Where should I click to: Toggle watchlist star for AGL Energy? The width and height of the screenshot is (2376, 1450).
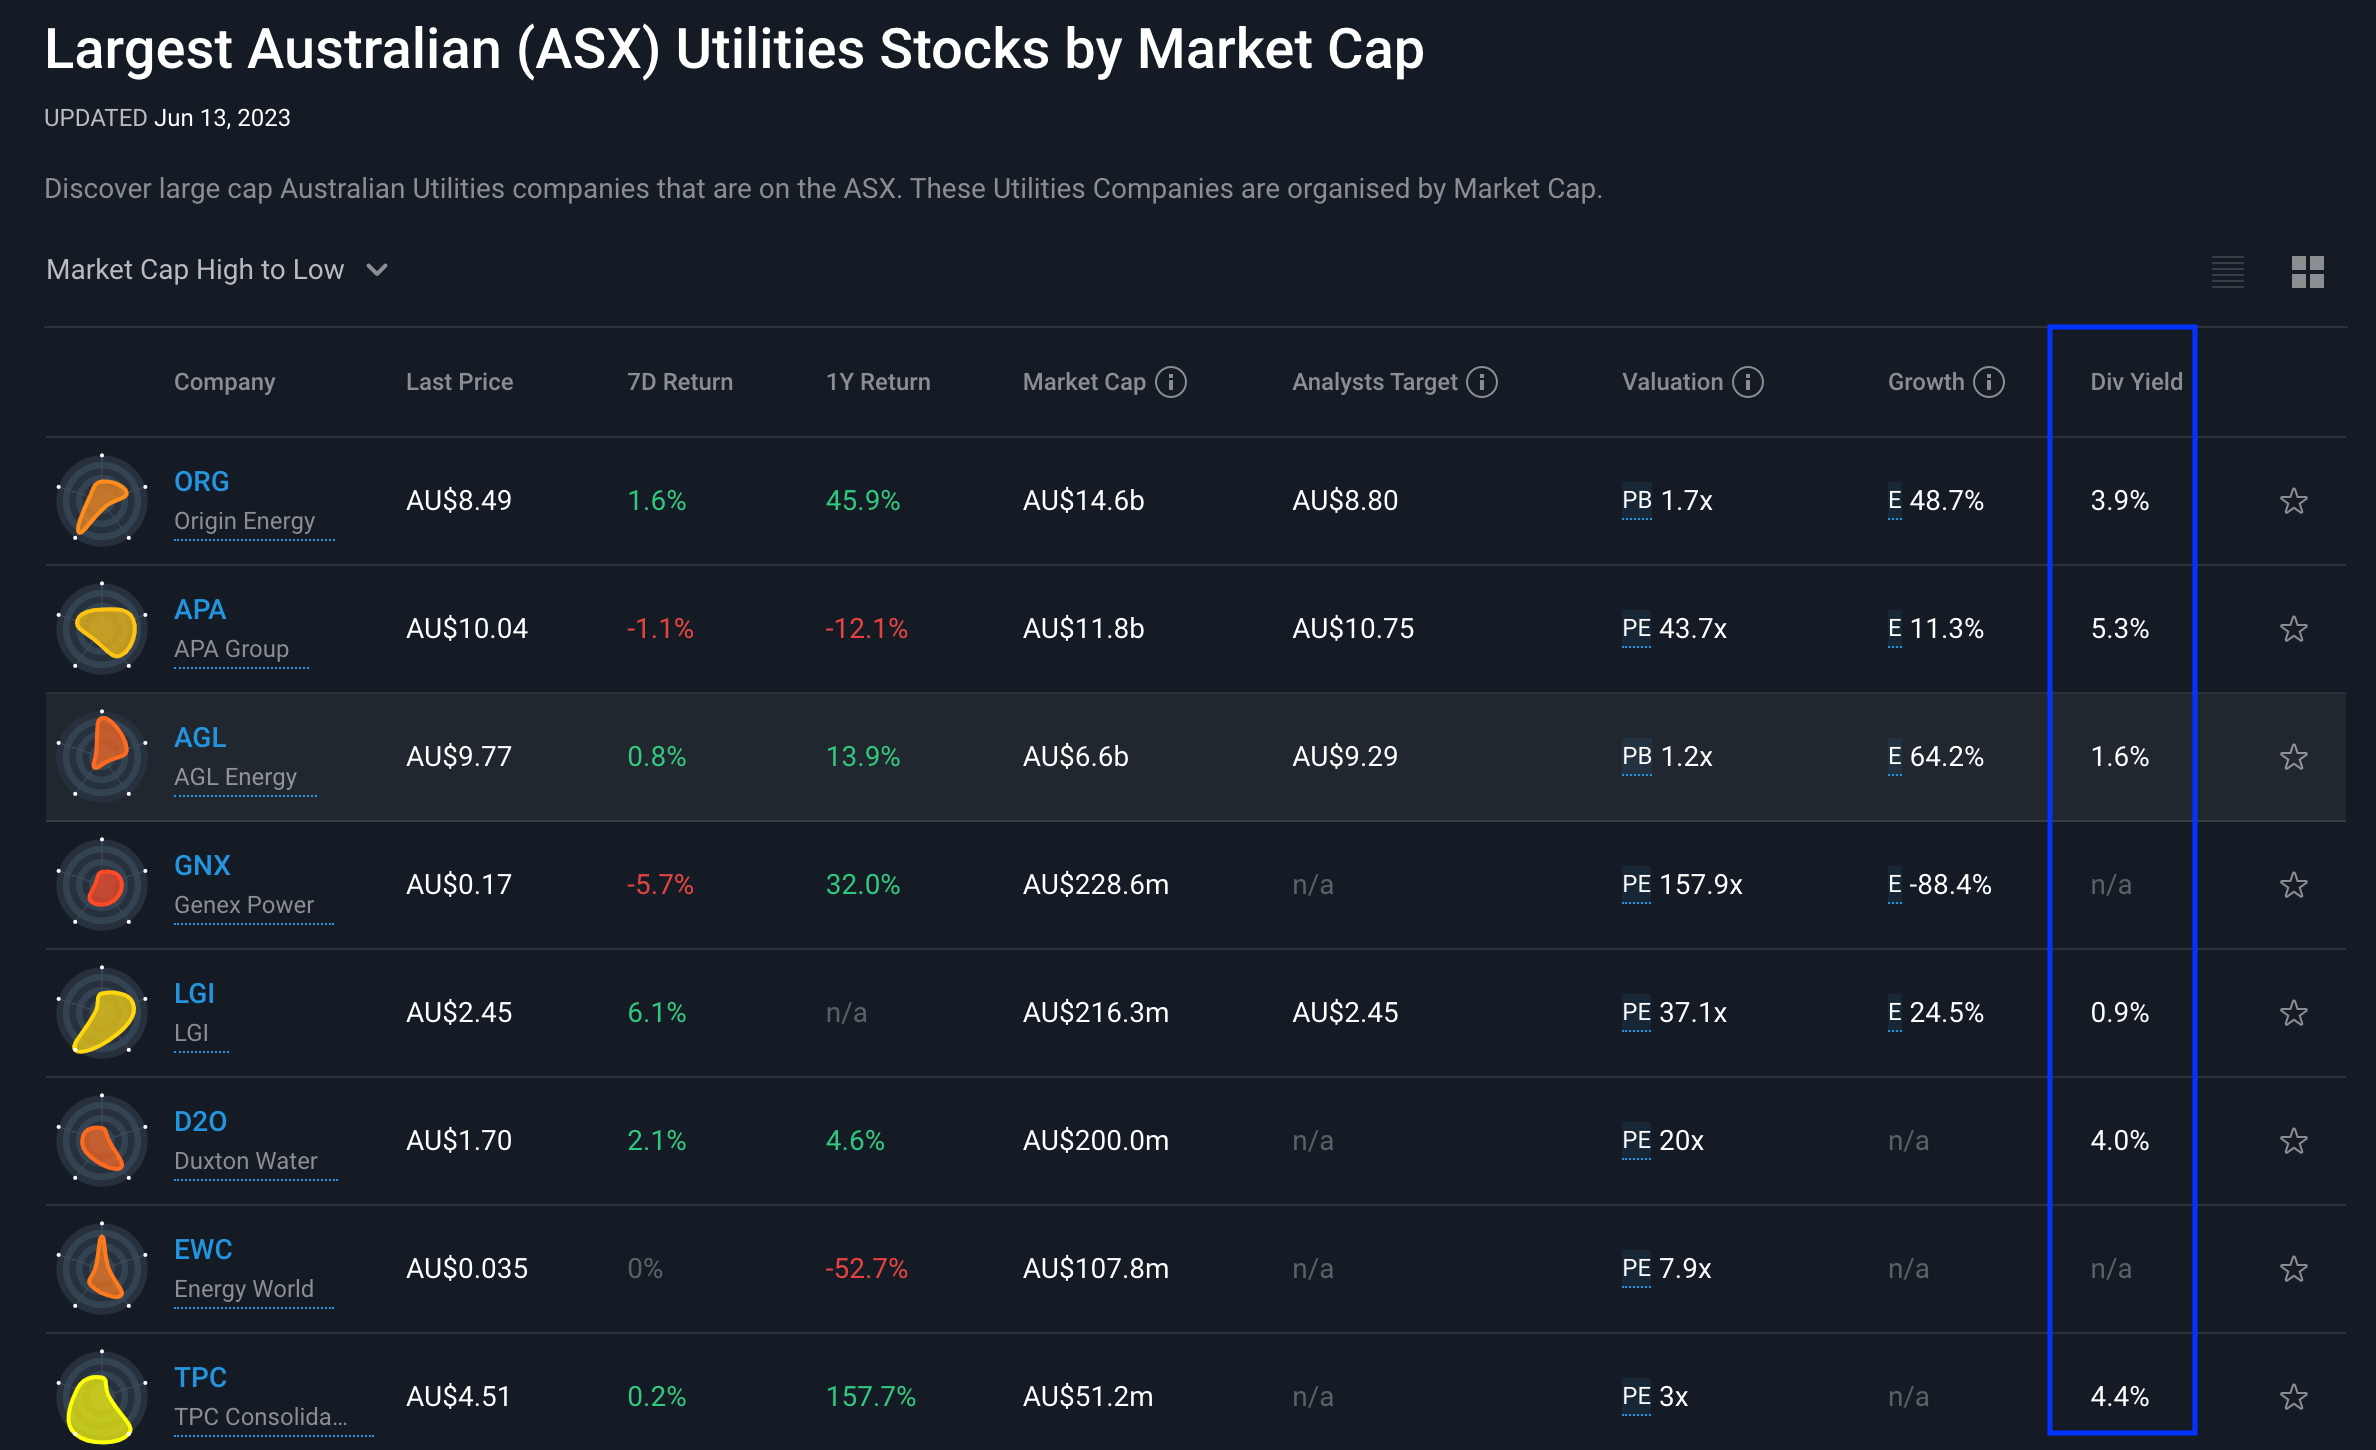click(x=2293, y=757)
